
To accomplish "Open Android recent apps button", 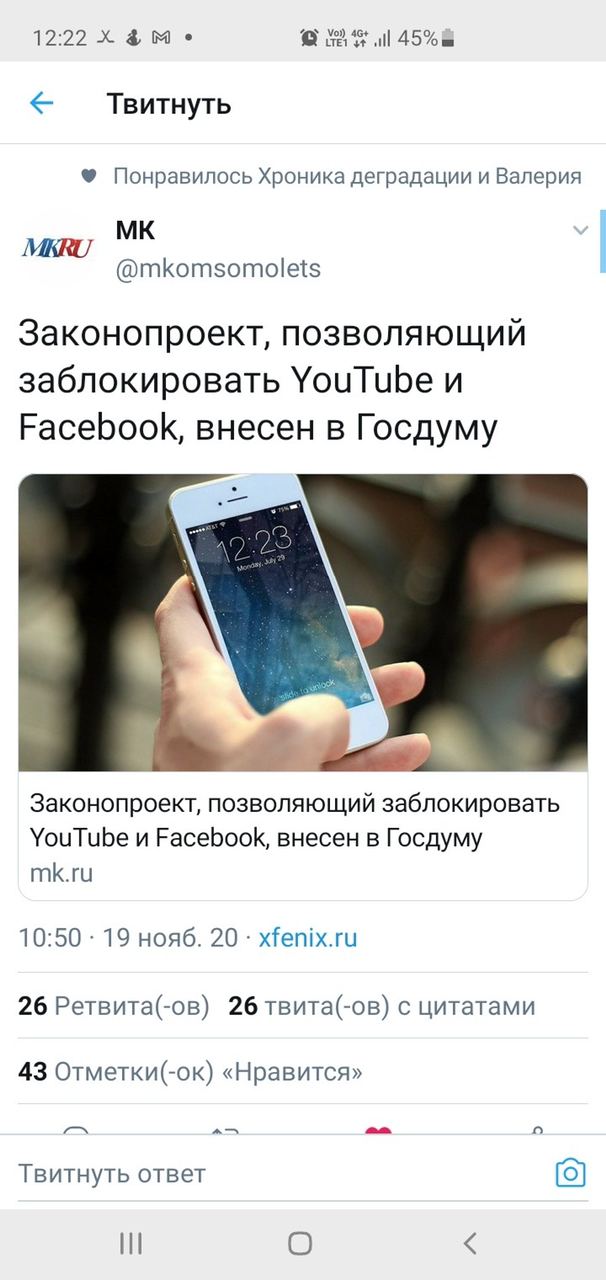I will click(x=131, y=1243).
